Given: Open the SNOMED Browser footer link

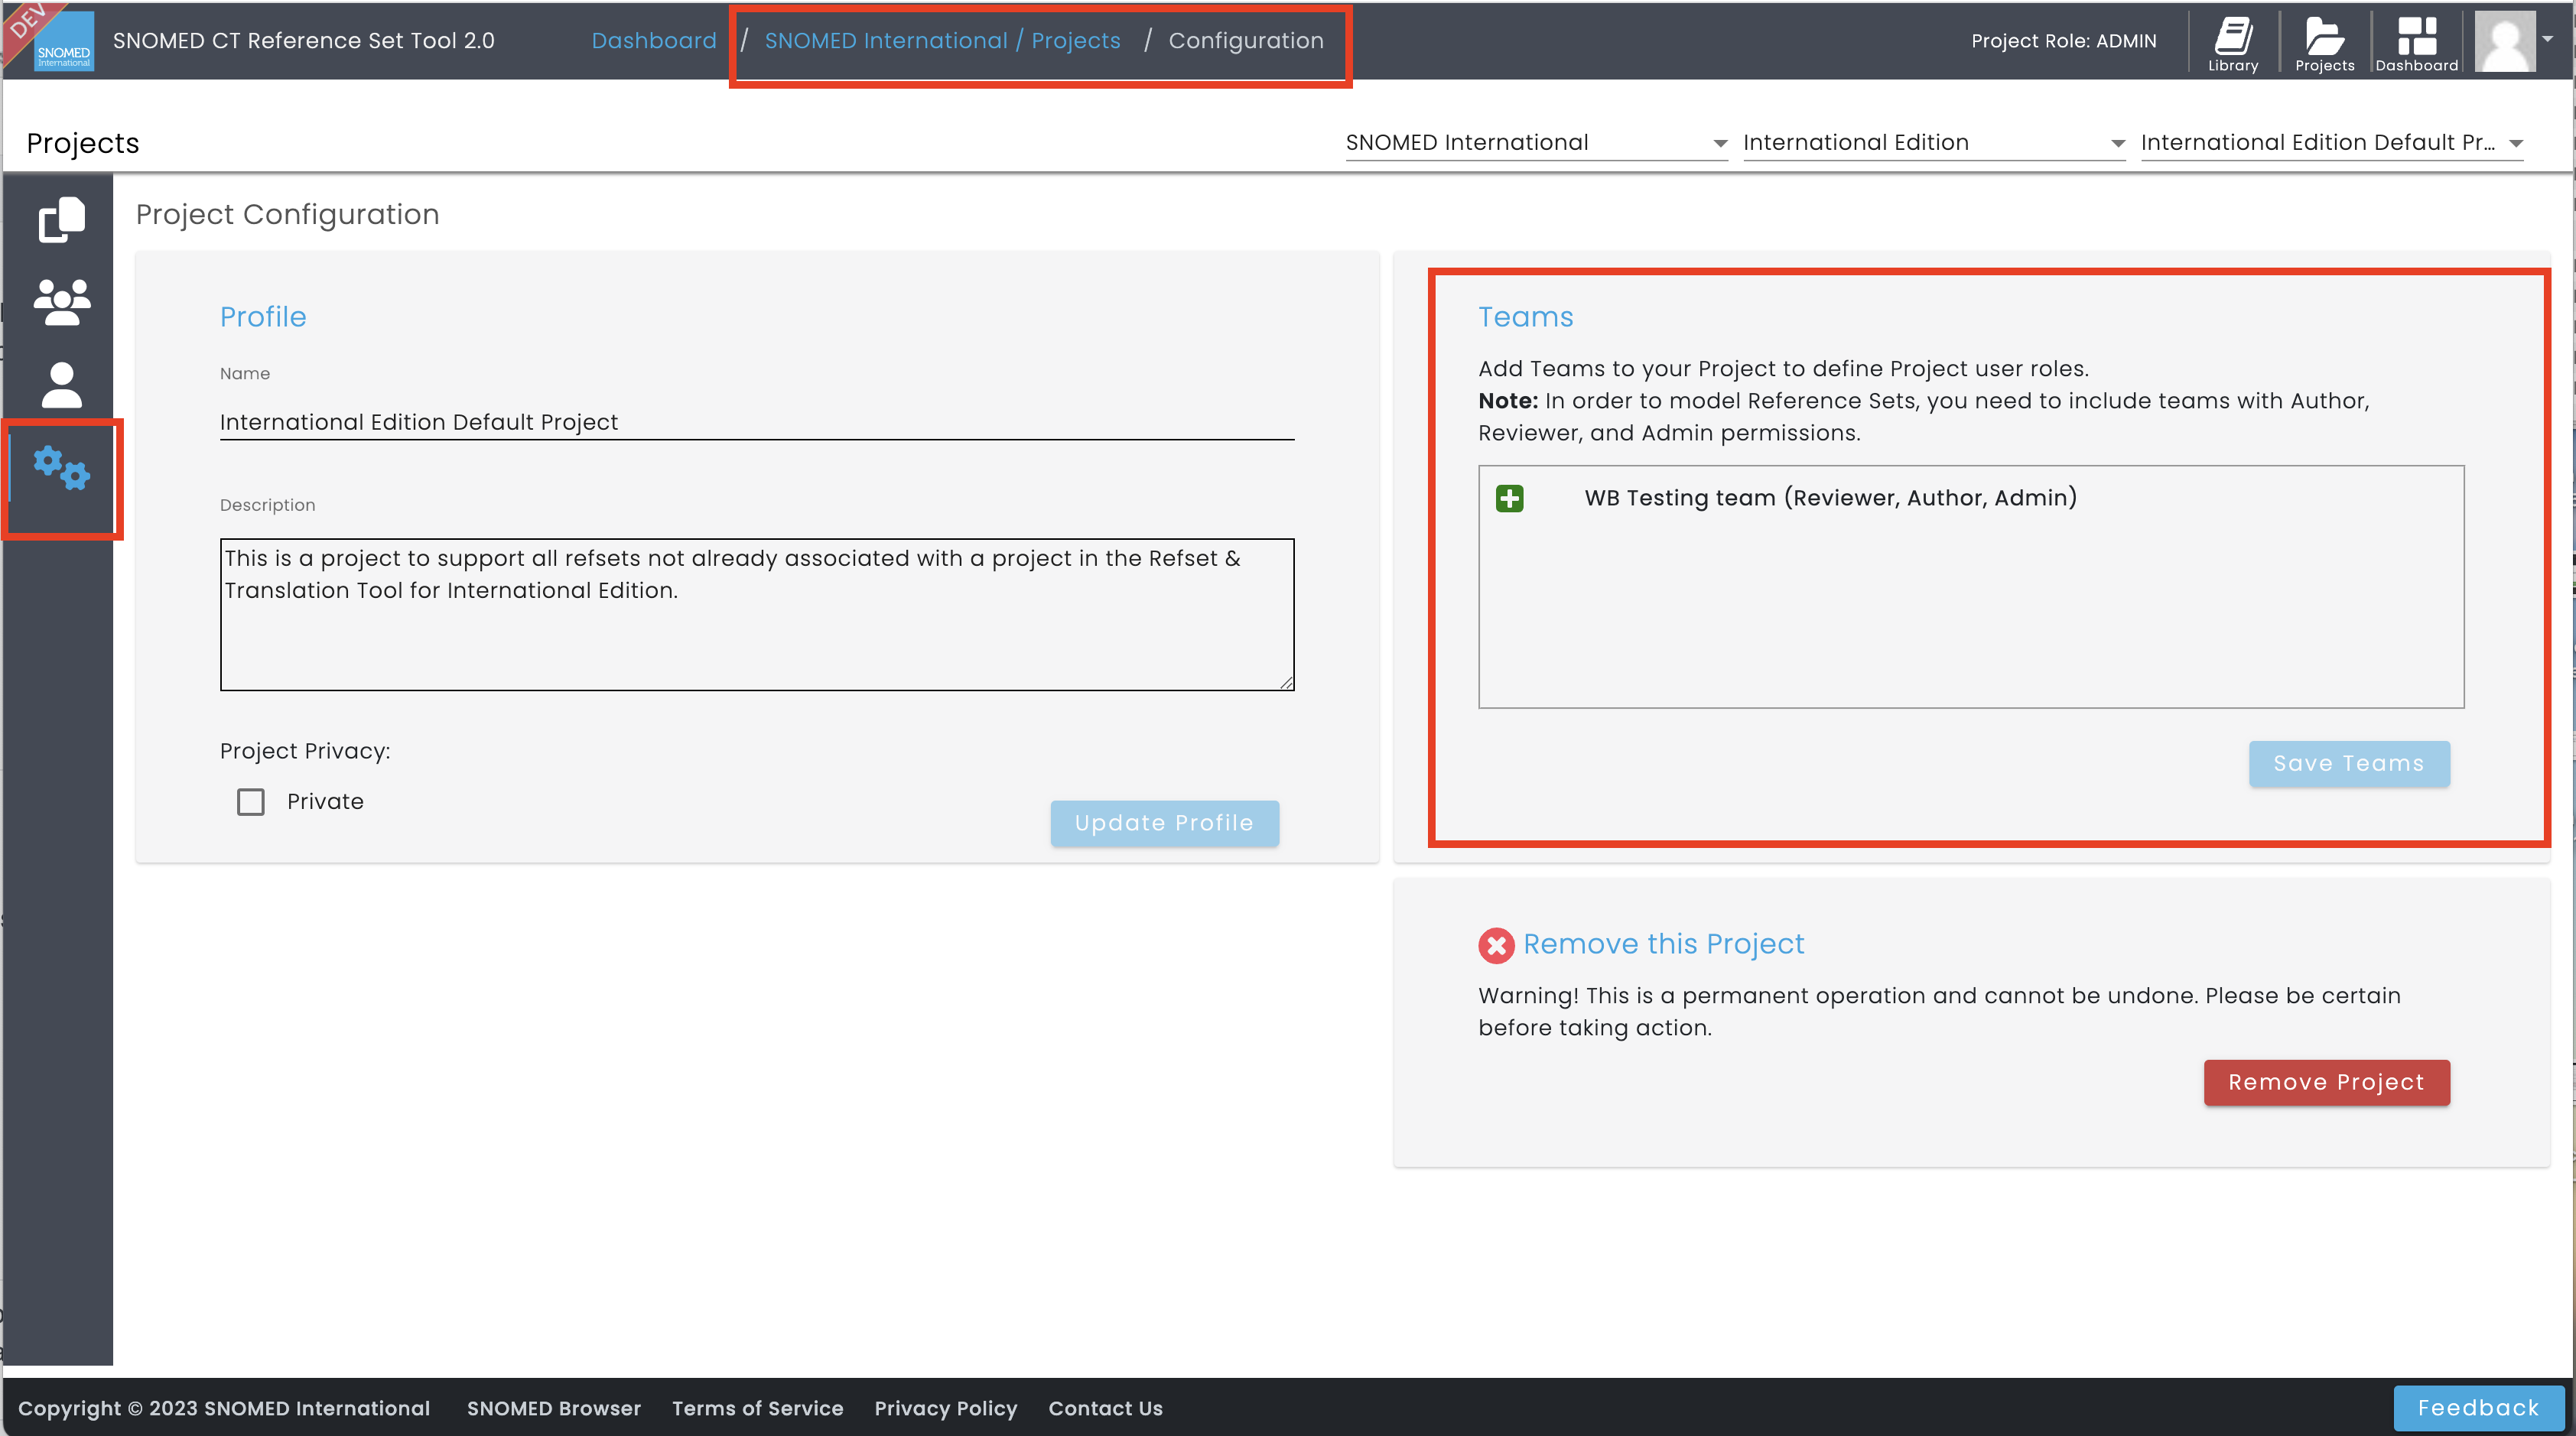Looking at the screenshot, I should click(554, 1408).
